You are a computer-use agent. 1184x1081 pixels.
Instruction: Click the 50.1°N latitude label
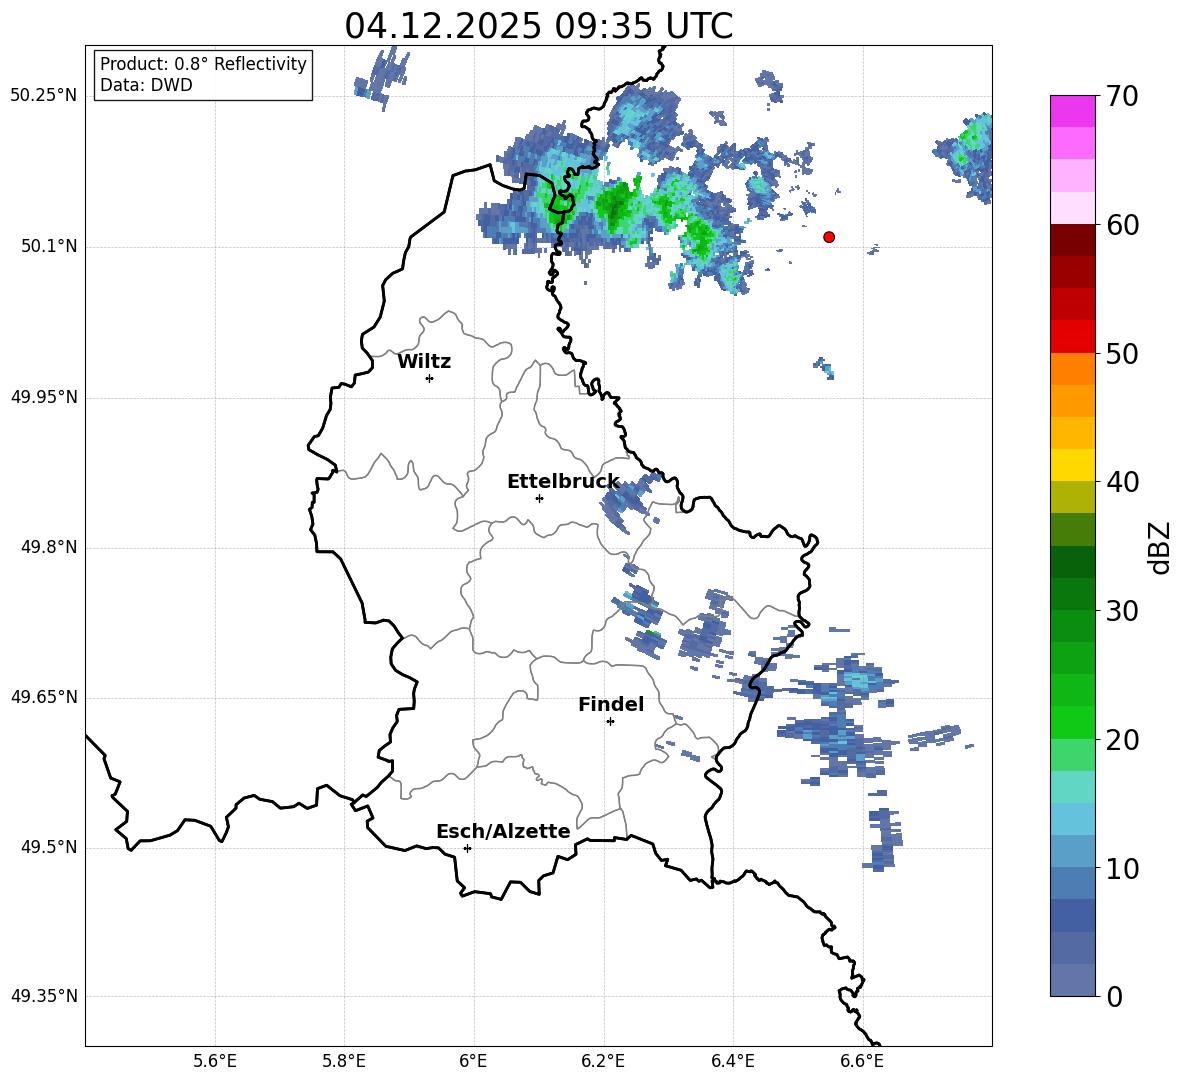coord(49,247)
